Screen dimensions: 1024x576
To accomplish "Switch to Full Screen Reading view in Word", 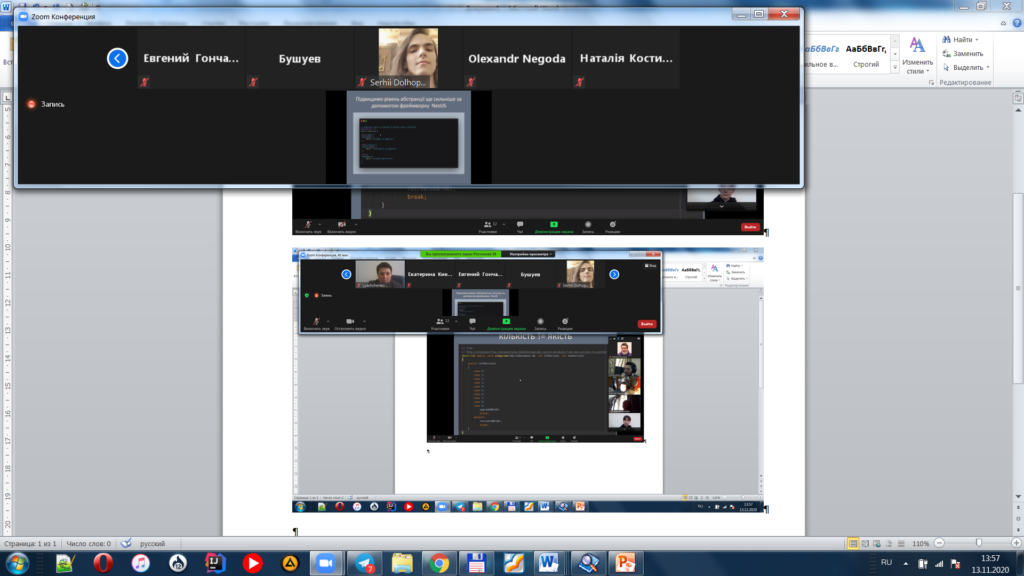I will 865,543.
